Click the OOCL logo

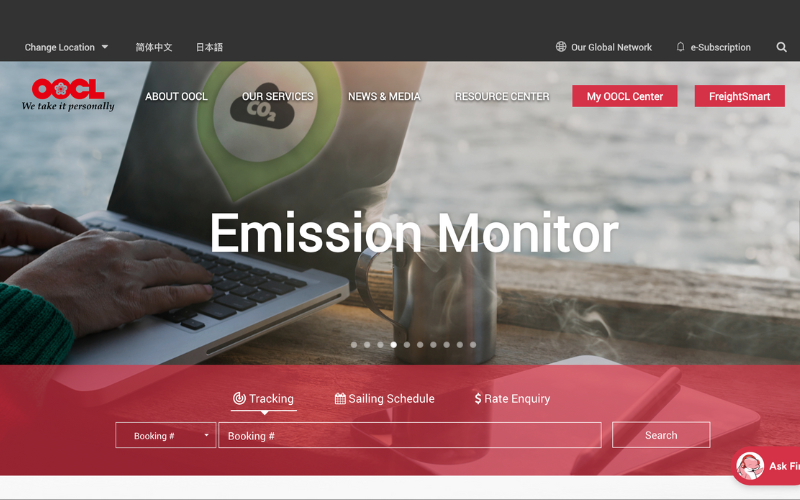pyautogui.click(x=68, y=94)
